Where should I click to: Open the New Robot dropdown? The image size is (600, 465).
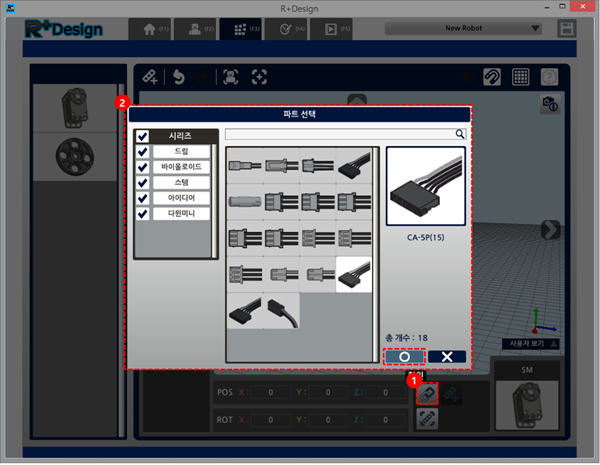tap(466, 29)
